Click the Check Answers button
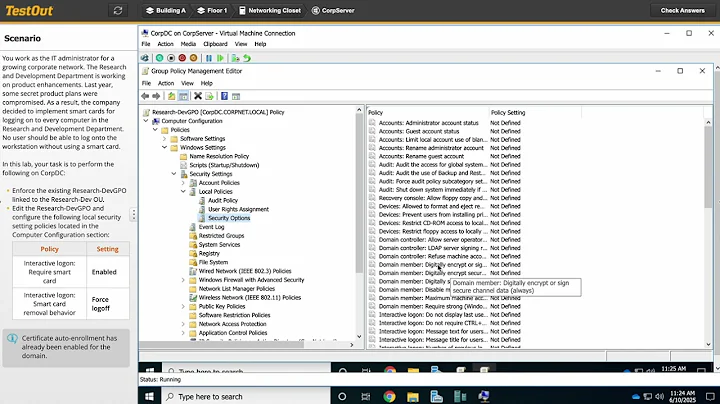Viewport: 720px width, 404px height. coord(682,11)
